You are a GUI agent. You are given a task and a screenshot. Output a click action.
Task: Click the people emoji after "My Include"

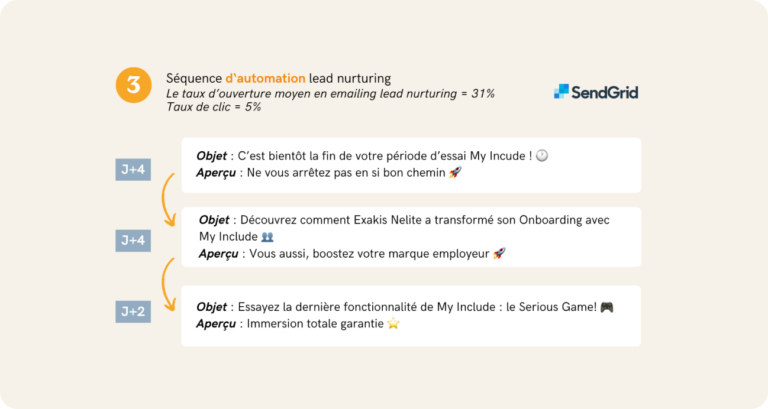(x=267, y=237)
